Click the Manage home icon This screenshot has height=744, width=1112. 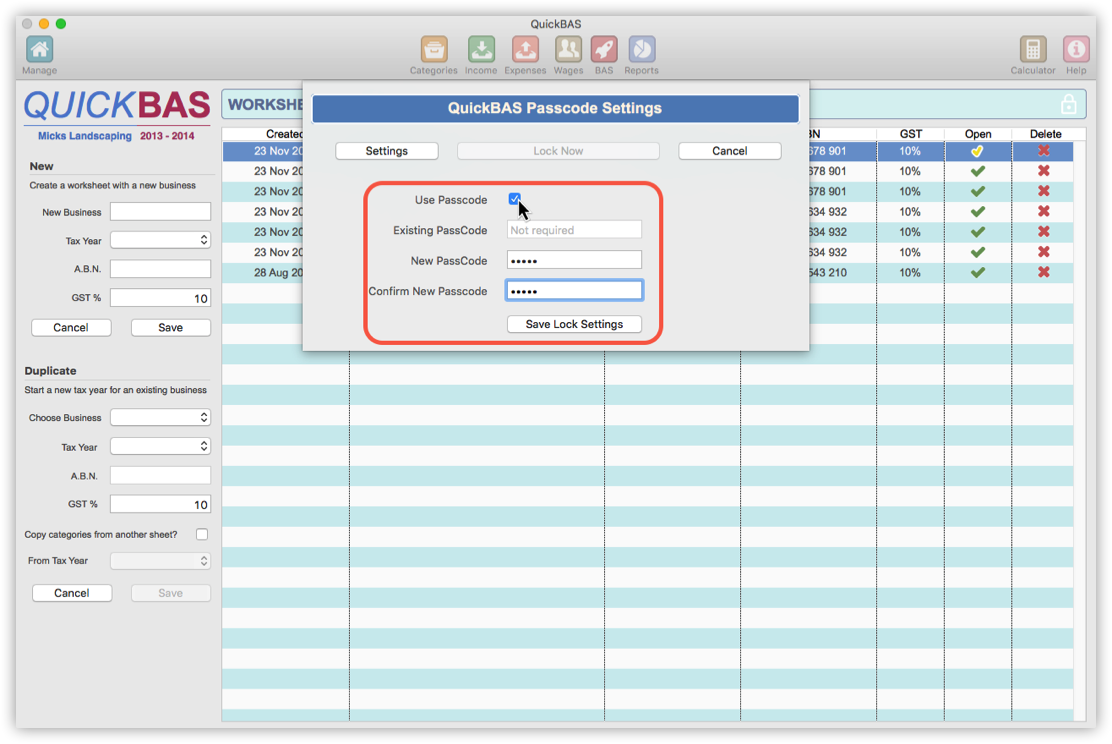tap(39, 50)
